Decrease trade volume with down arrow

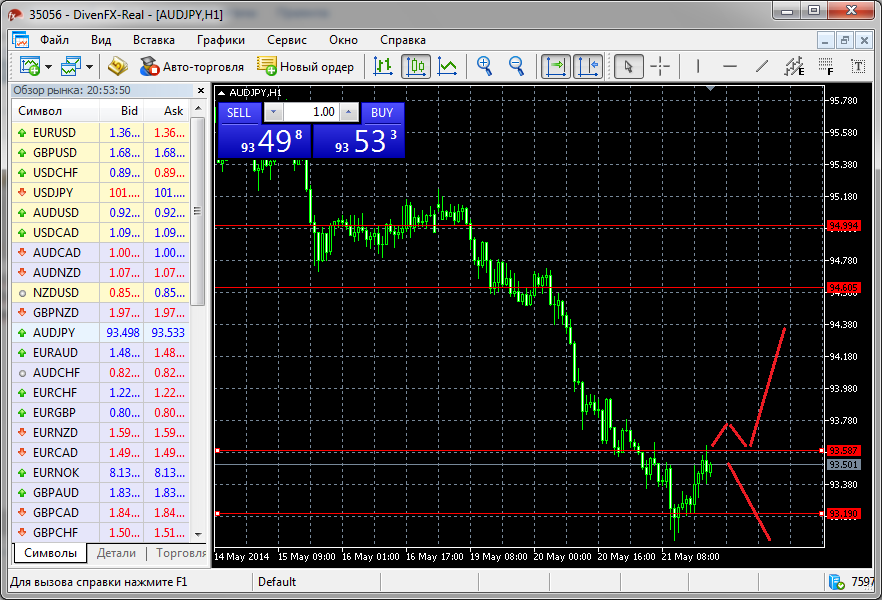(x=274, y=112)
